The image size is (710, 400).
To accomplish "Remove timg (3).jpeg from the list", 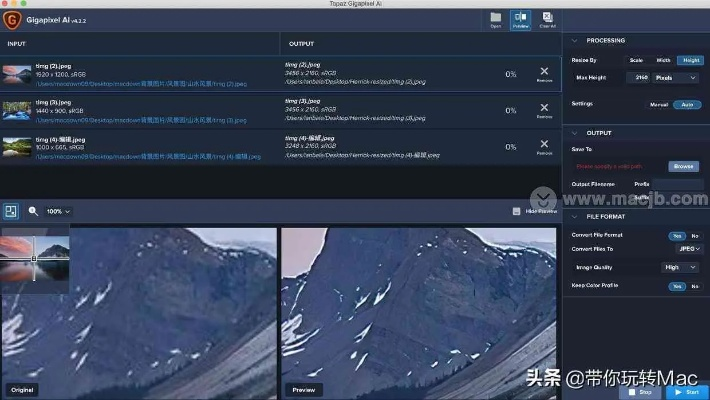I will click(544, 109).
